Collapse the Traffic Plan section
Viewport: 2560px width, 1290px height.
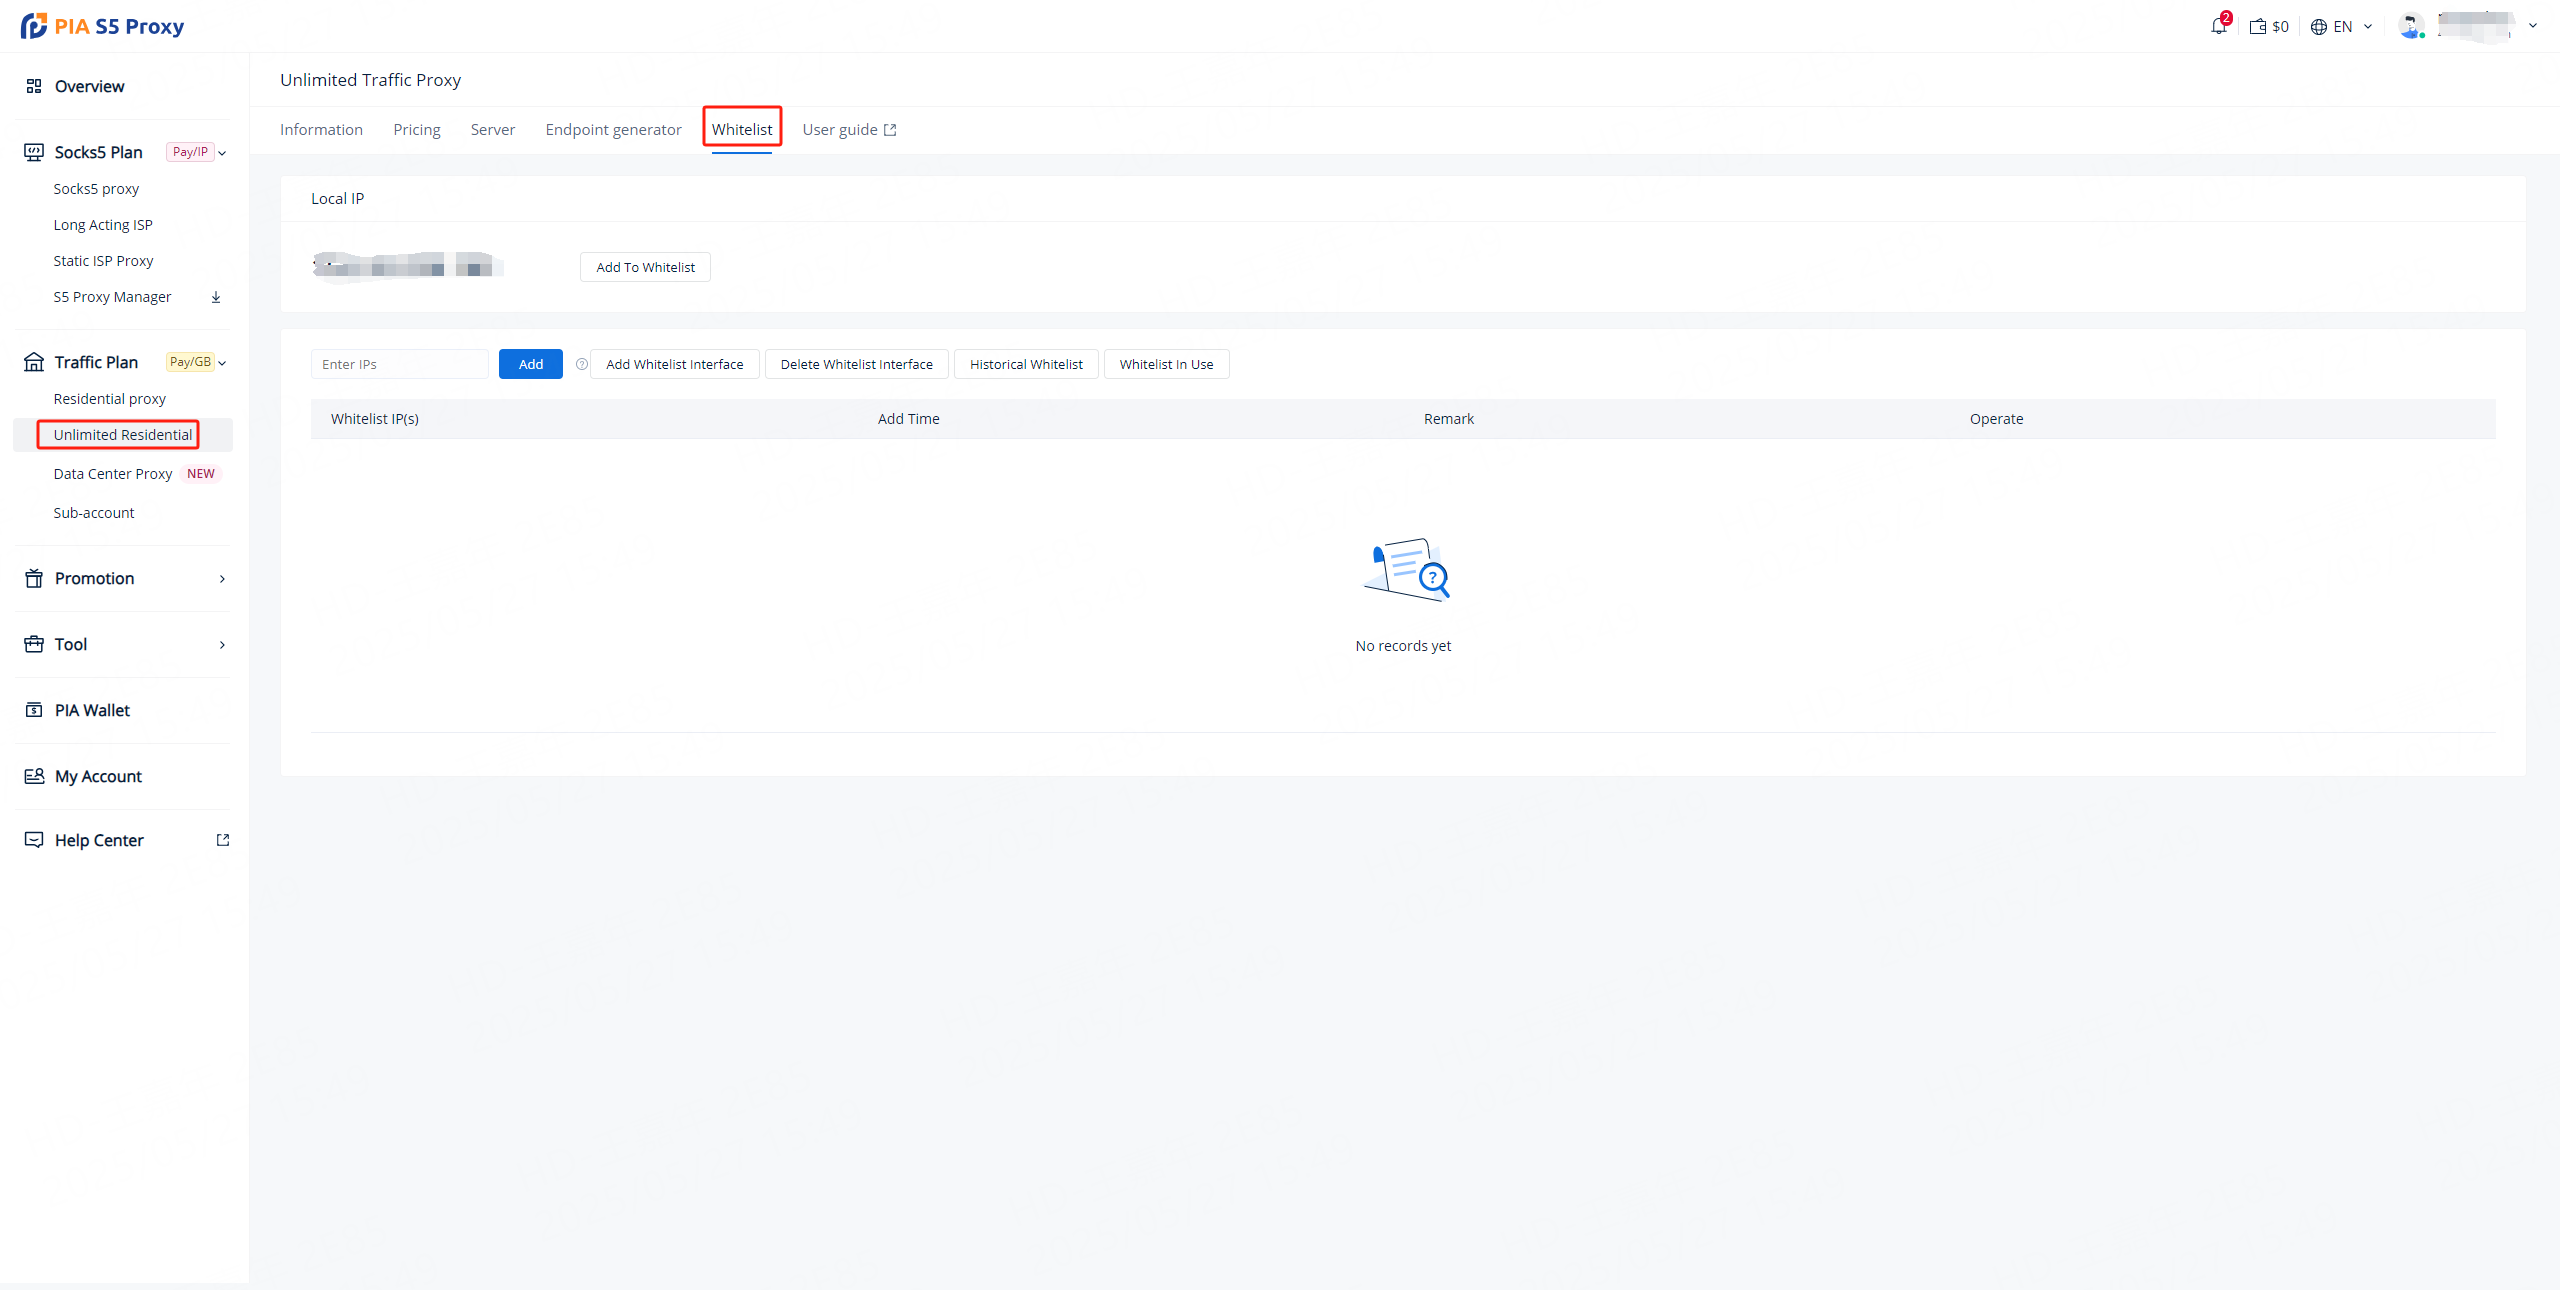(222, 363)
